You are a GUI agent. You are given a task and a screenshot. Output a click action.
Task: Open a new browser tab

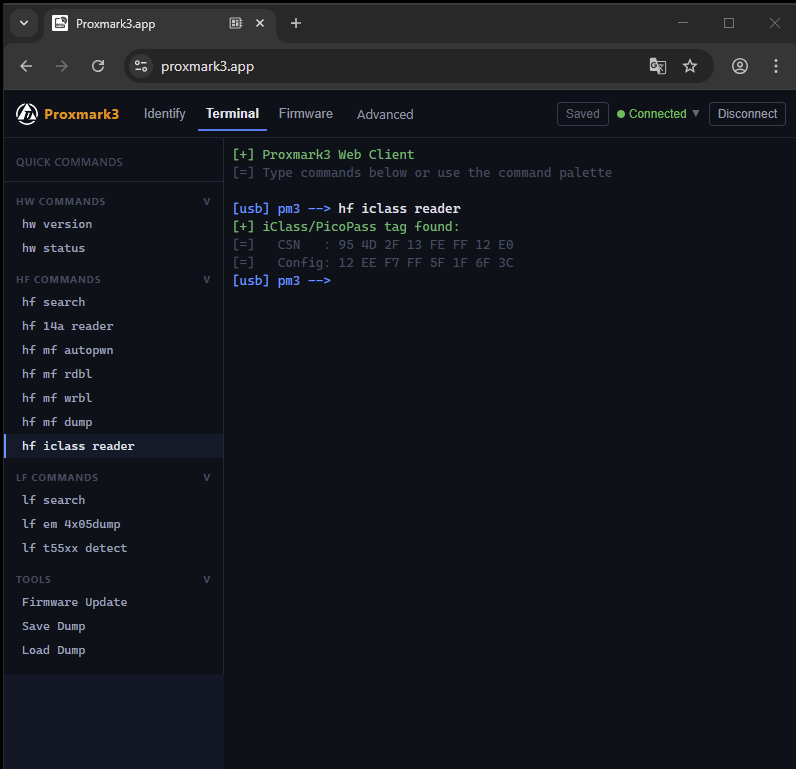(x=295, y=23)
